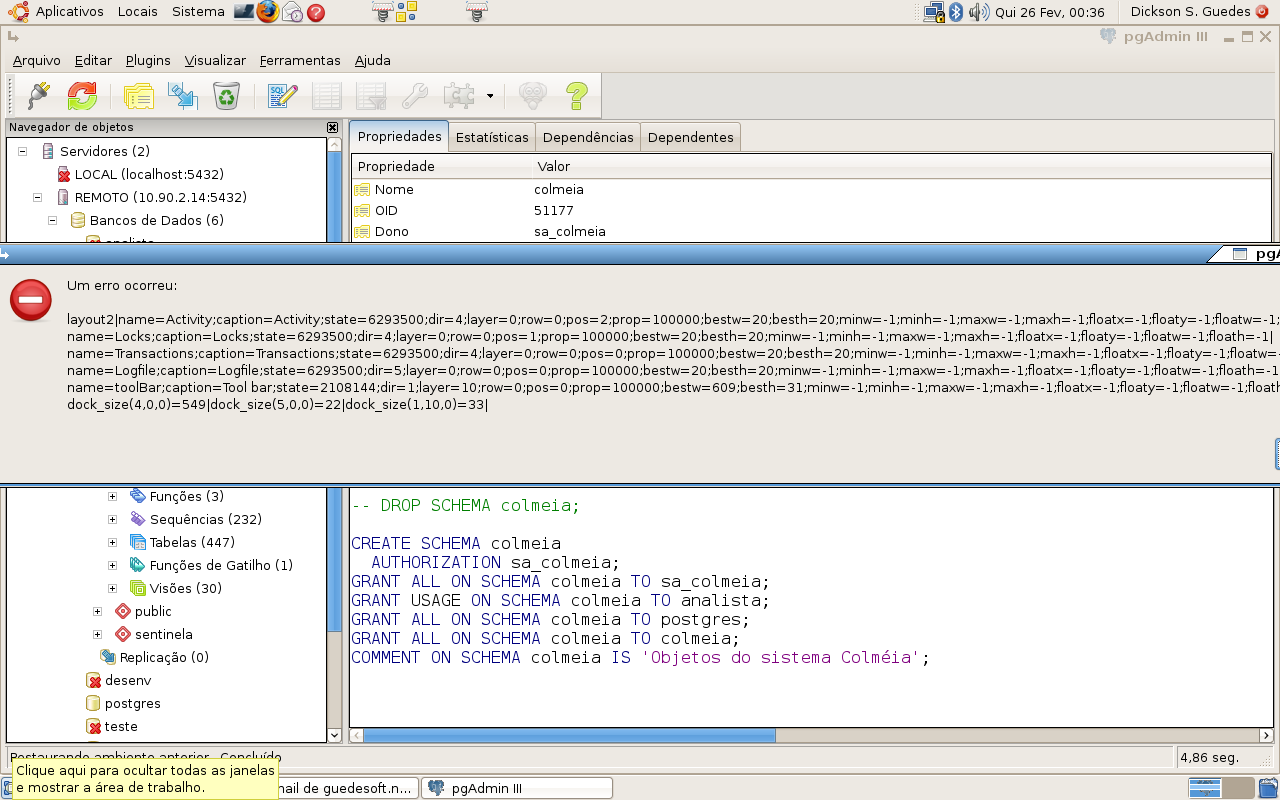Select LOCAL (localhost:5432) server
This screenshot has height=800, width=1280.
coord(148,174)
